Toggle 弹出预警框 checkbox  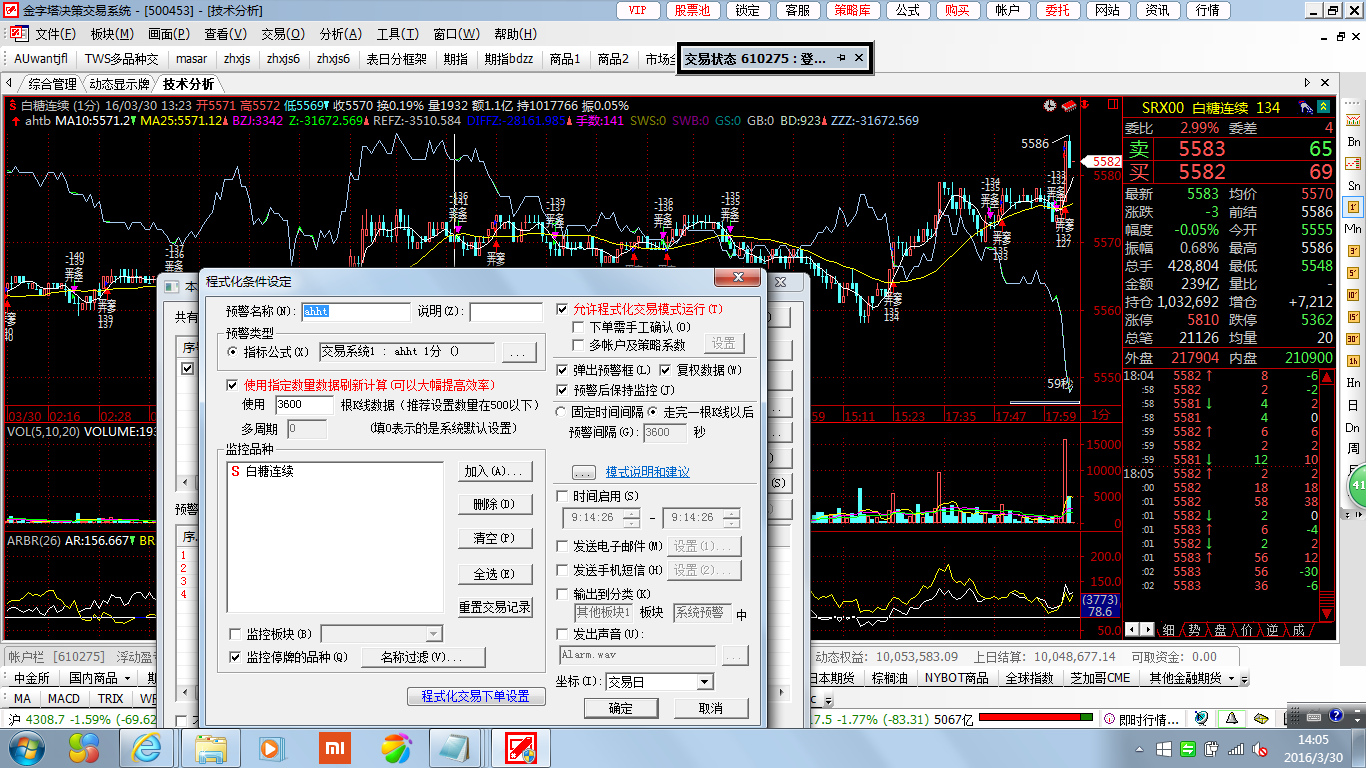[562, 370]
